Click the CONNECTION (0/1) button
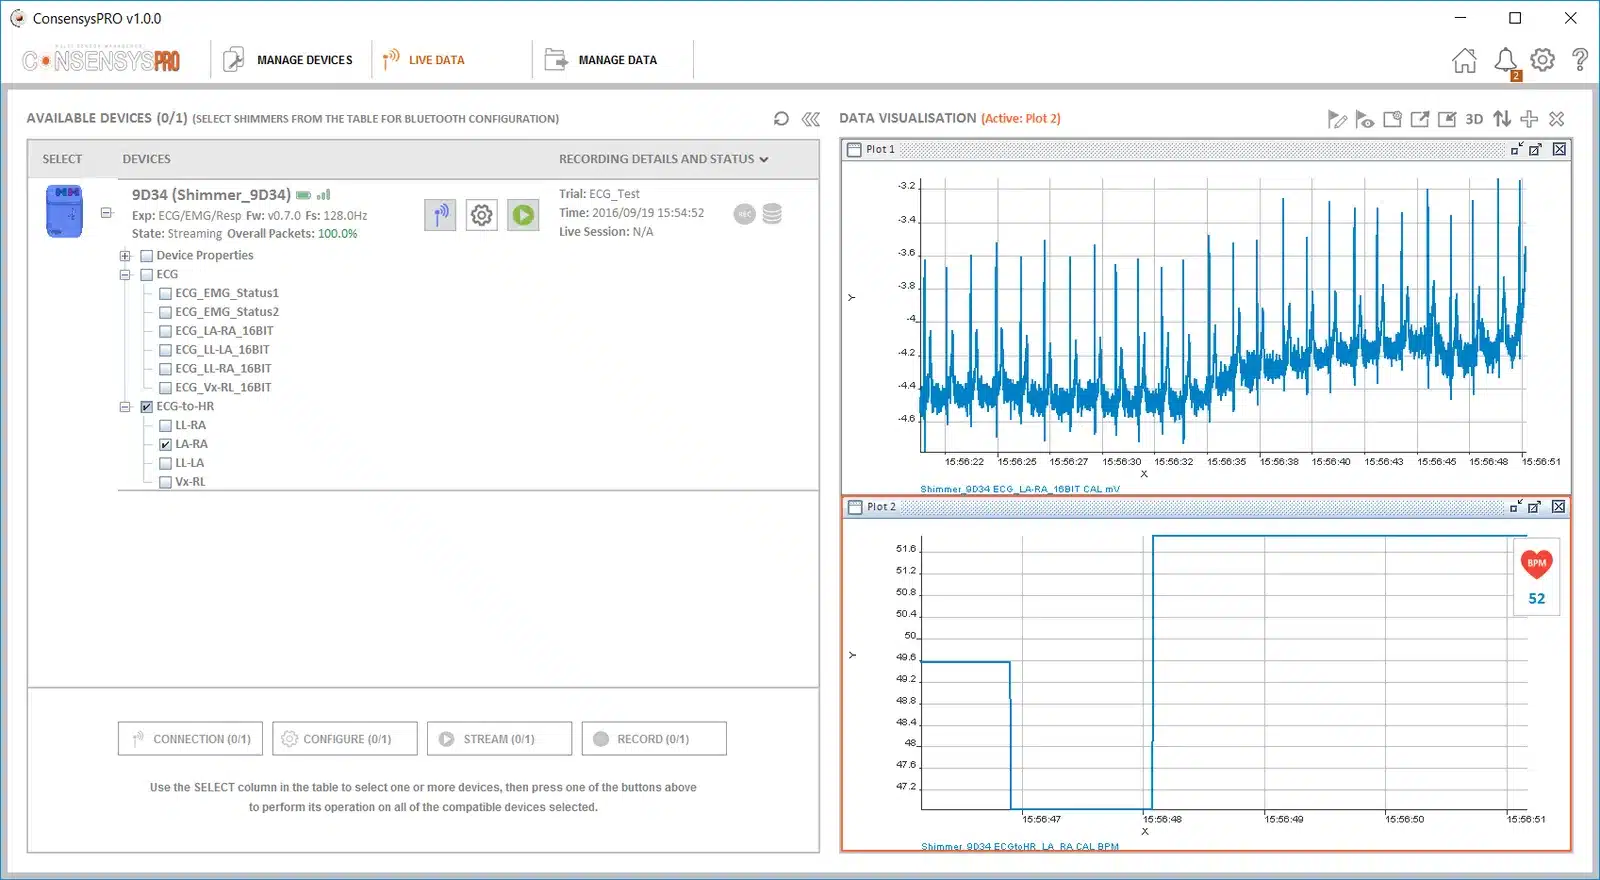 [191, 739]
